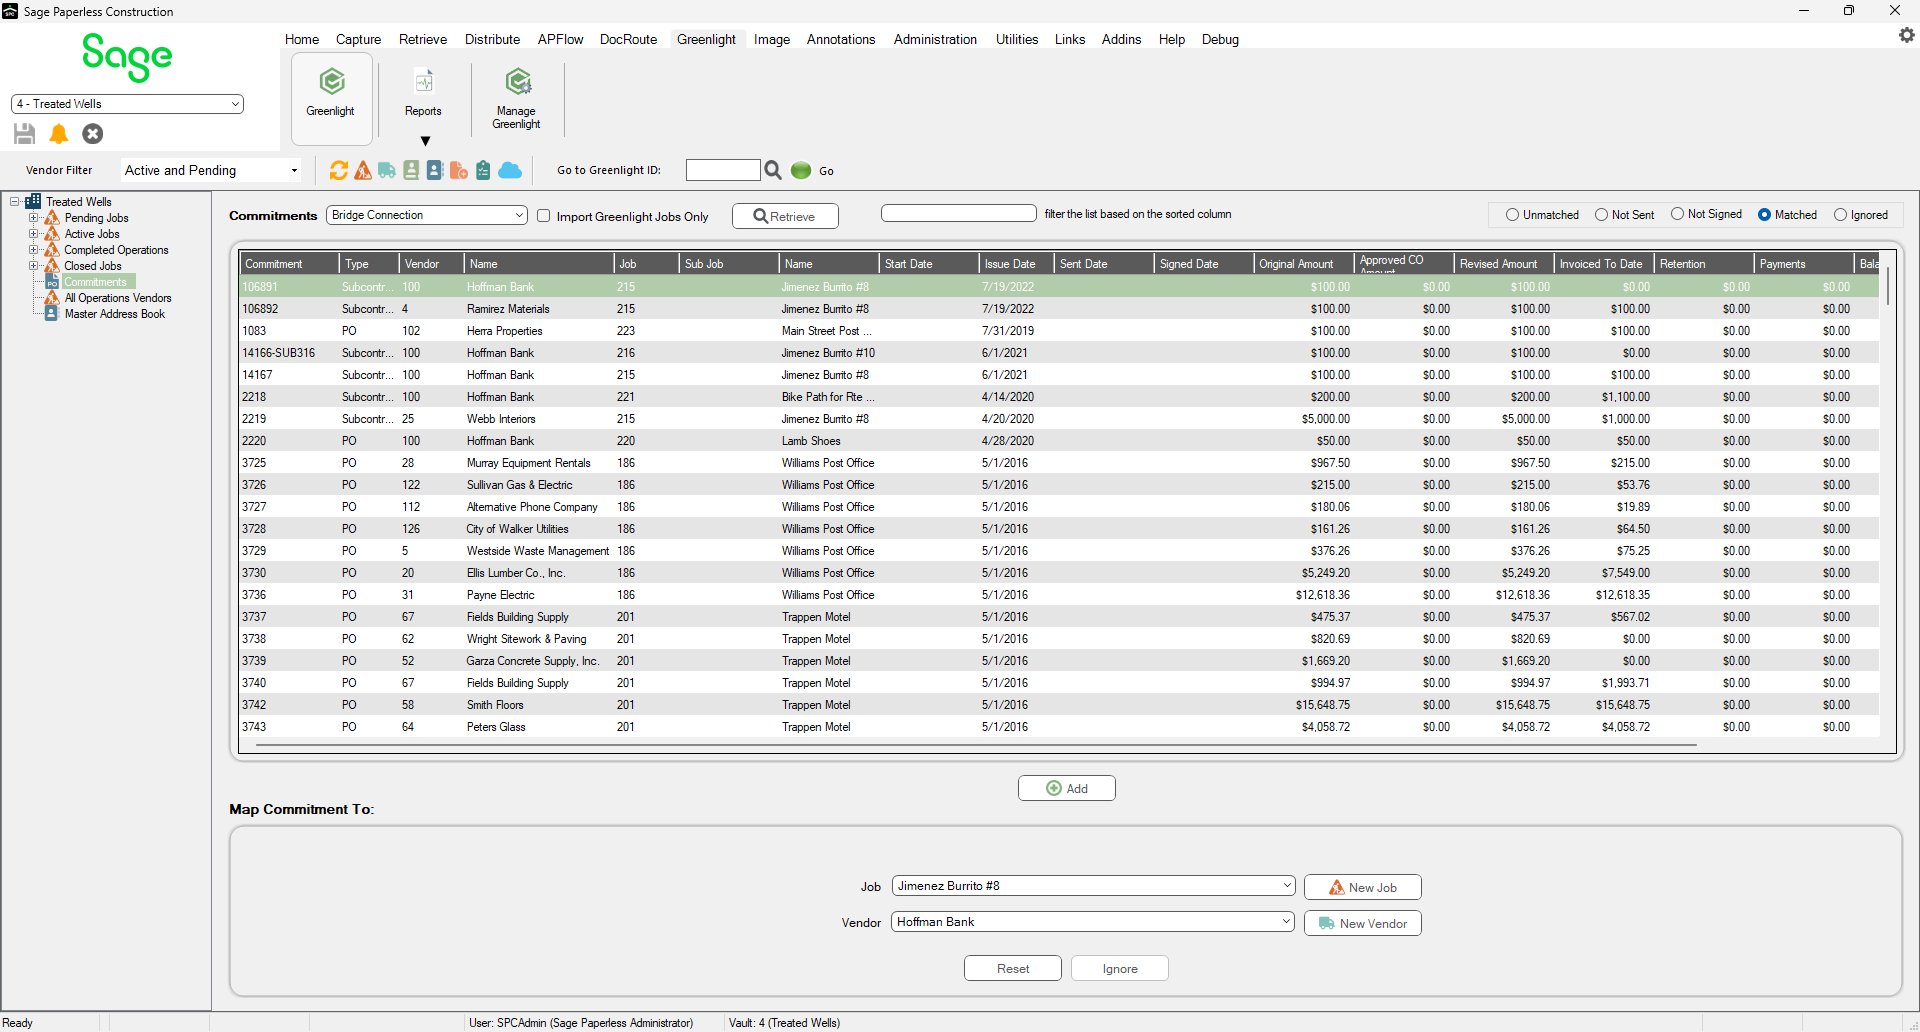This screenshot has width=1920, height=1032.
Task: Select the Not Signed radio button
Action: point(1677,214)
